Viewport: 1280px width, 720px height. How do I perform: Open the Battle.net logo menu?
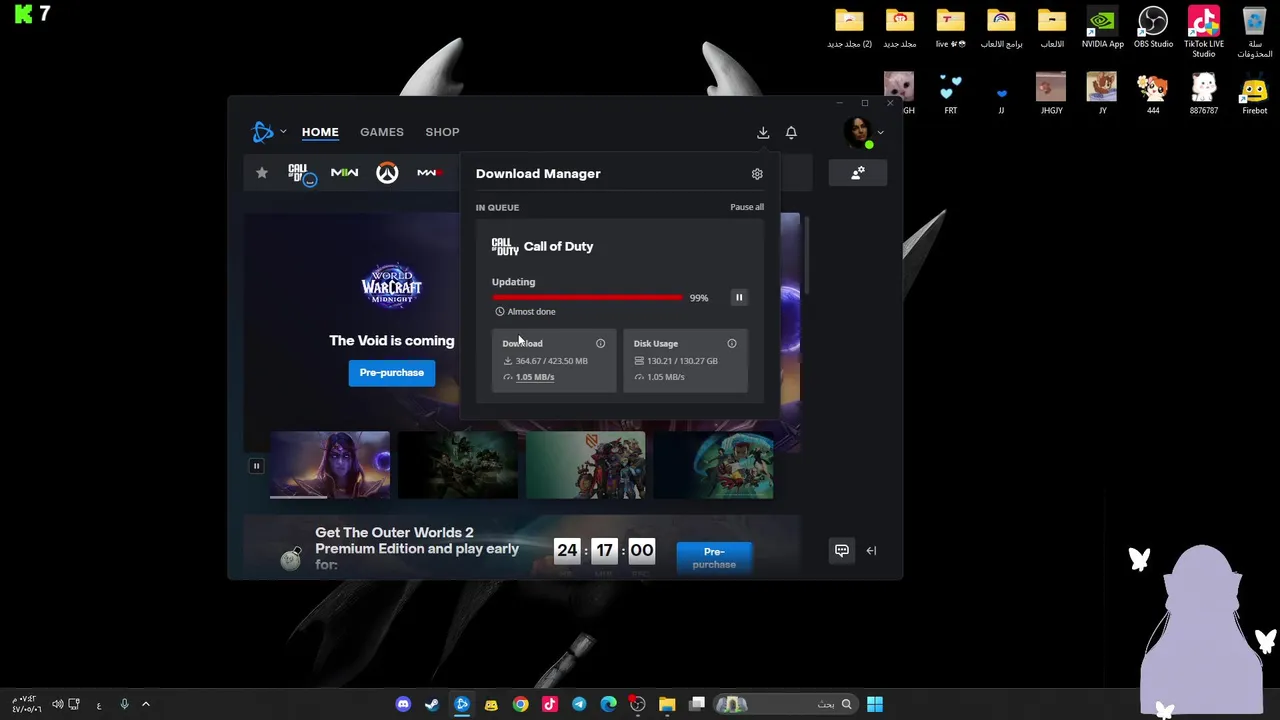click(x=263, y=132)
